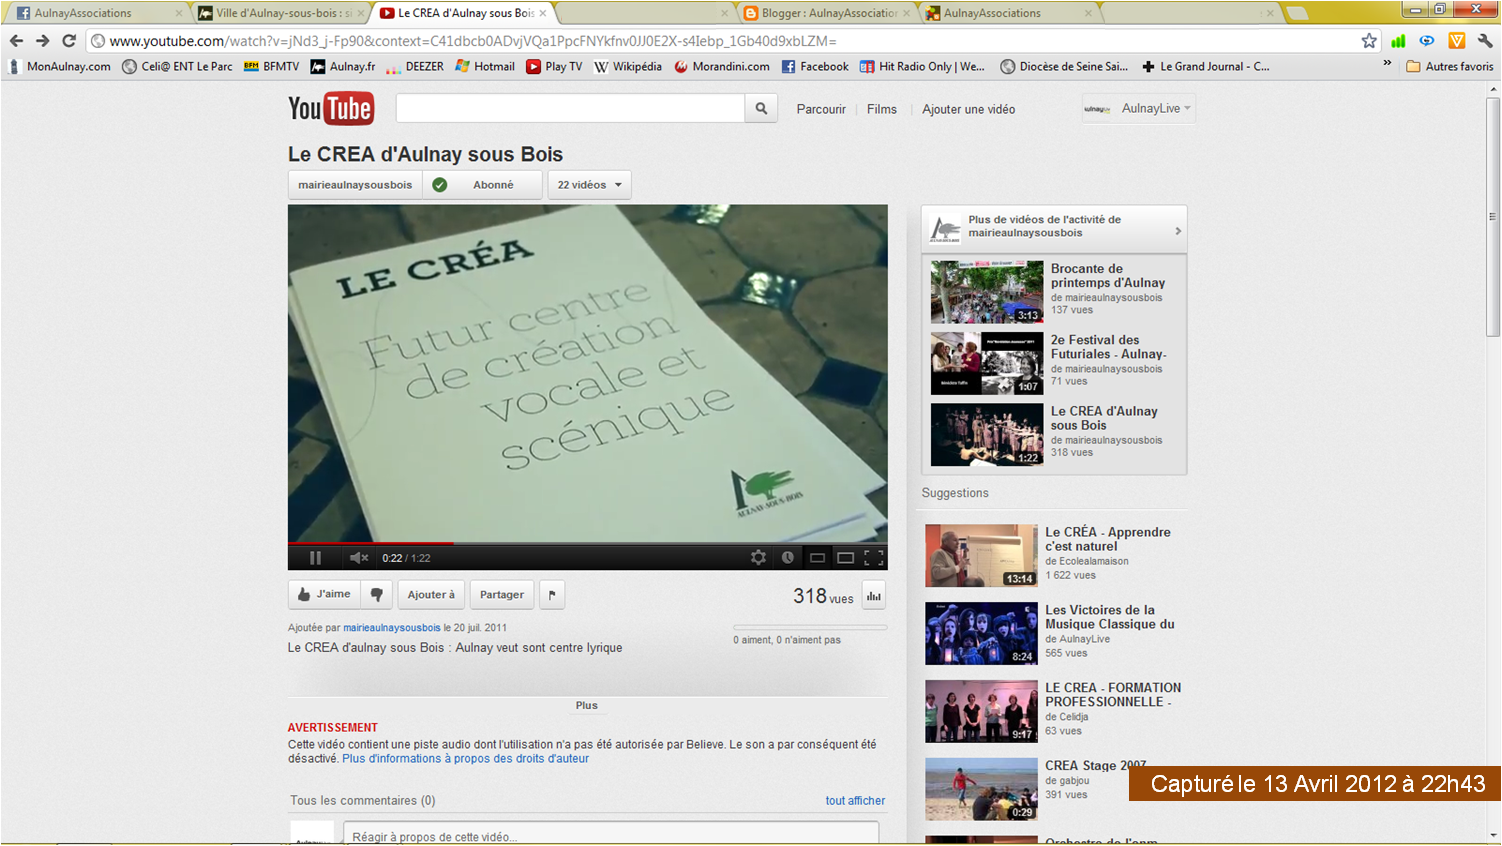Open Wikipédia bookmark
This screenshot has width=1502, height=846.
pyautogui.click(x=628, y=67)
